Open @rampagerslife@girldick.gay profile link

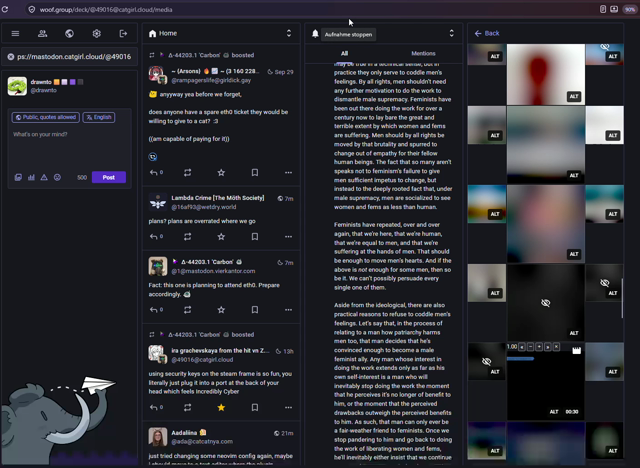[x=211, y=80]
